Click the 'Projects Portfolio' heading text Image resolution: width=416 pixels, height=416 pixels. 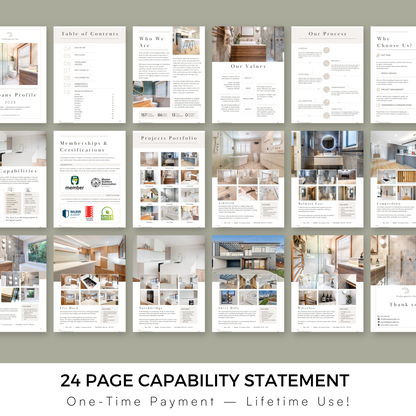click(x=169, y=138)
